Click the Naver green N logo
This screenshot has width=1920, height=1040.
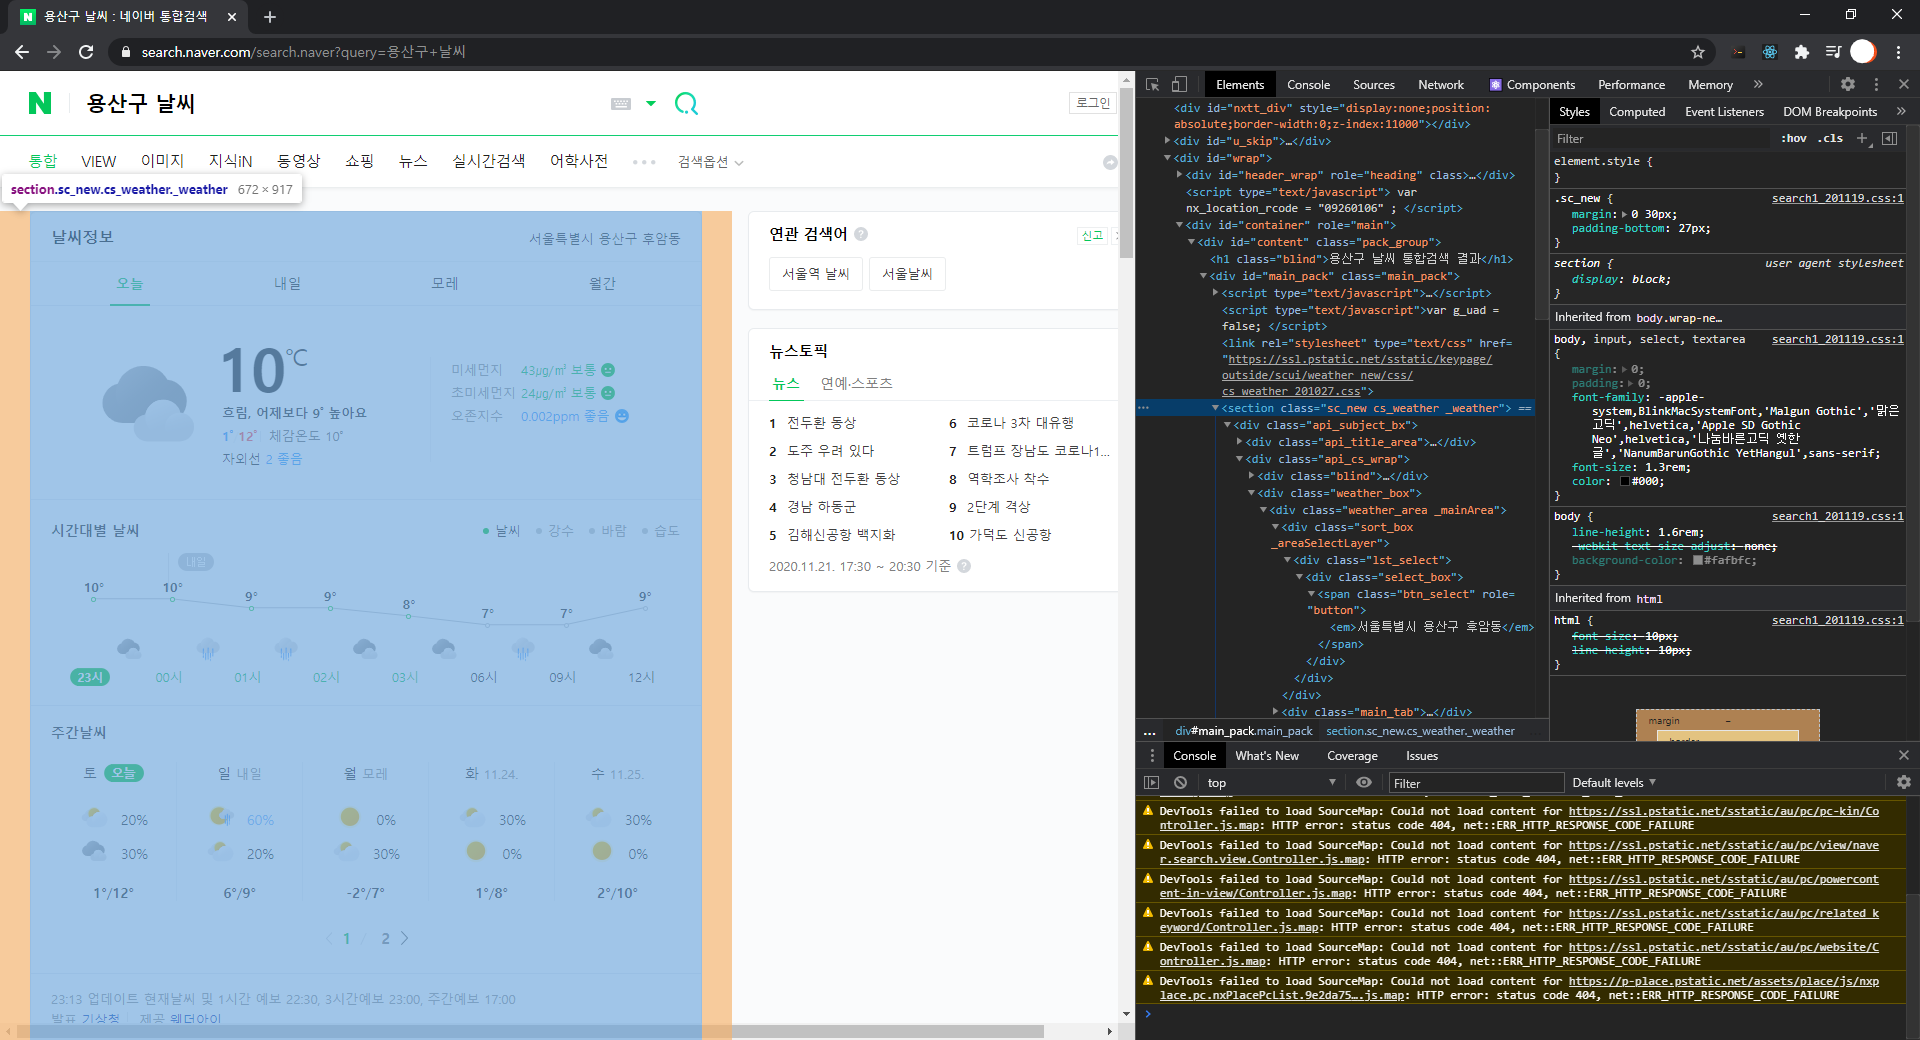(x=40, y=103)
